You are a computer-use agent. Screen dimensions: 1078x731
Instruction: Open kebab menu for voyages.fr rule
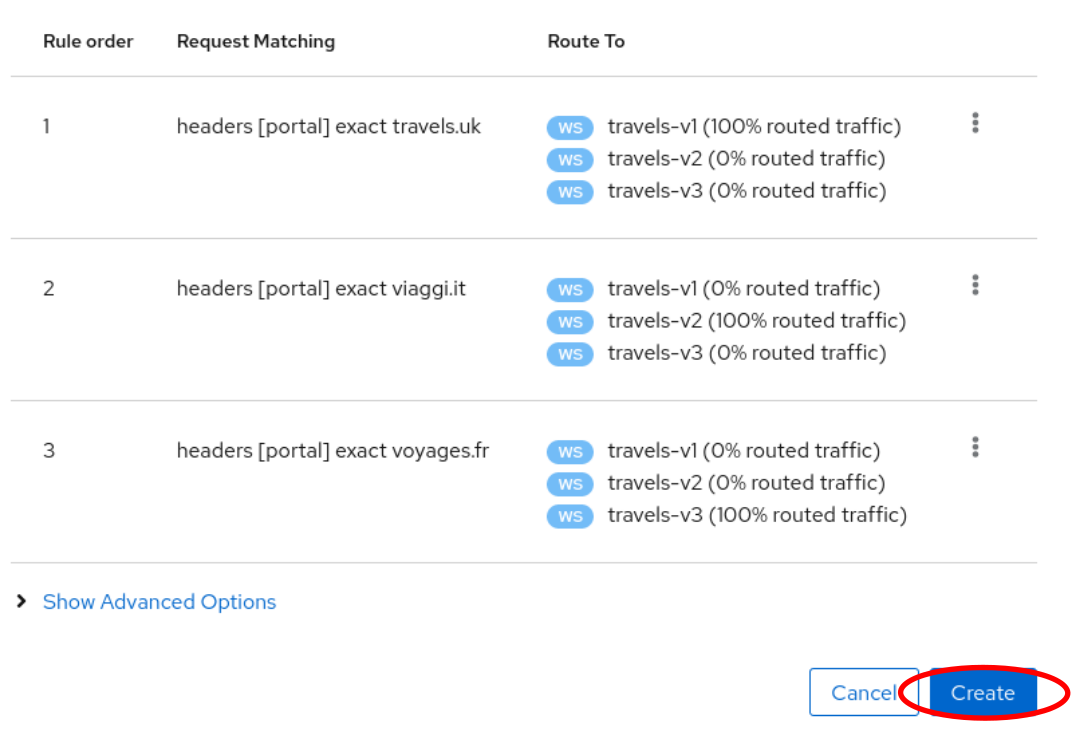(x=975, y=447)
